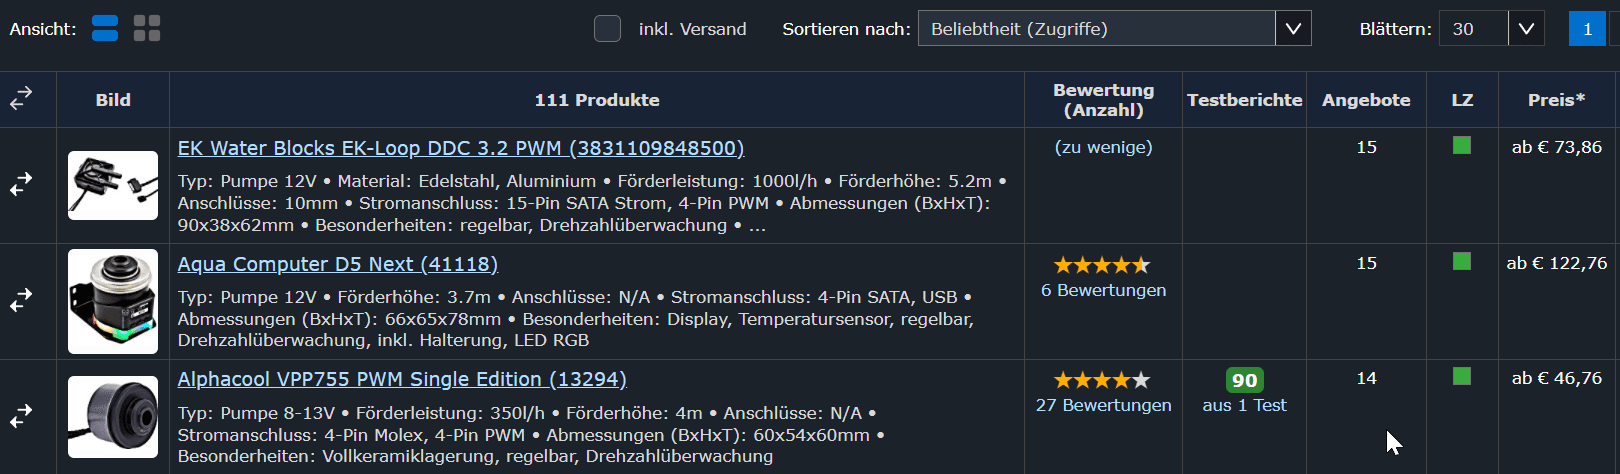Click Aqua Computer D5 Next star rating
Image resolution: width=1620 pixels, height=474 pixels.
click(1102, 265)
